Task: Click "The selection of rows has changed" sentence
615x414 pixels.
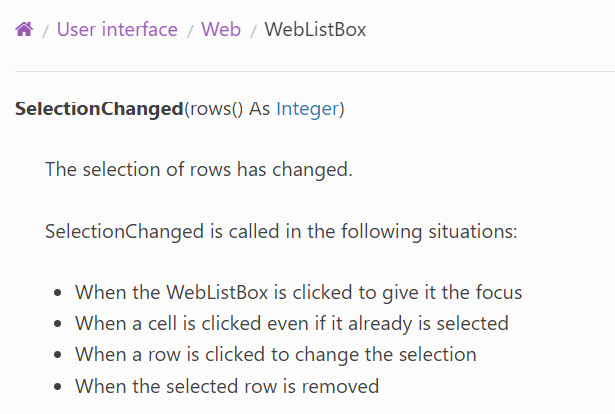Action: click(x=198, y=169)
